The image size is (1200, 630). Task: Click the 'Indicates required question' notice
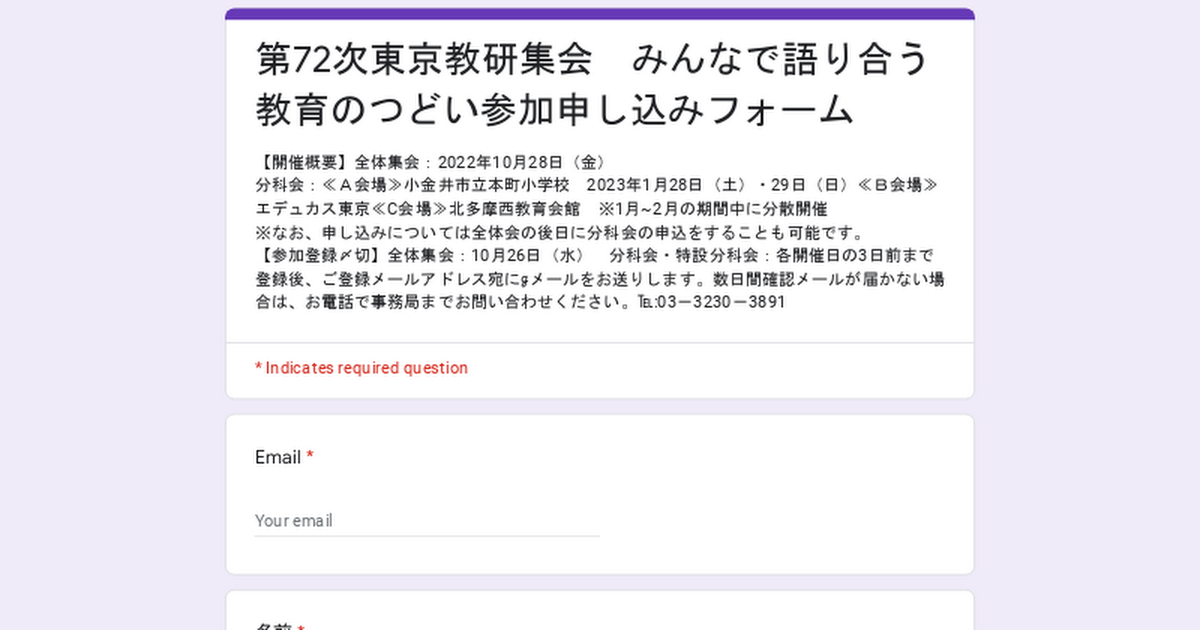tap(361, 368)
